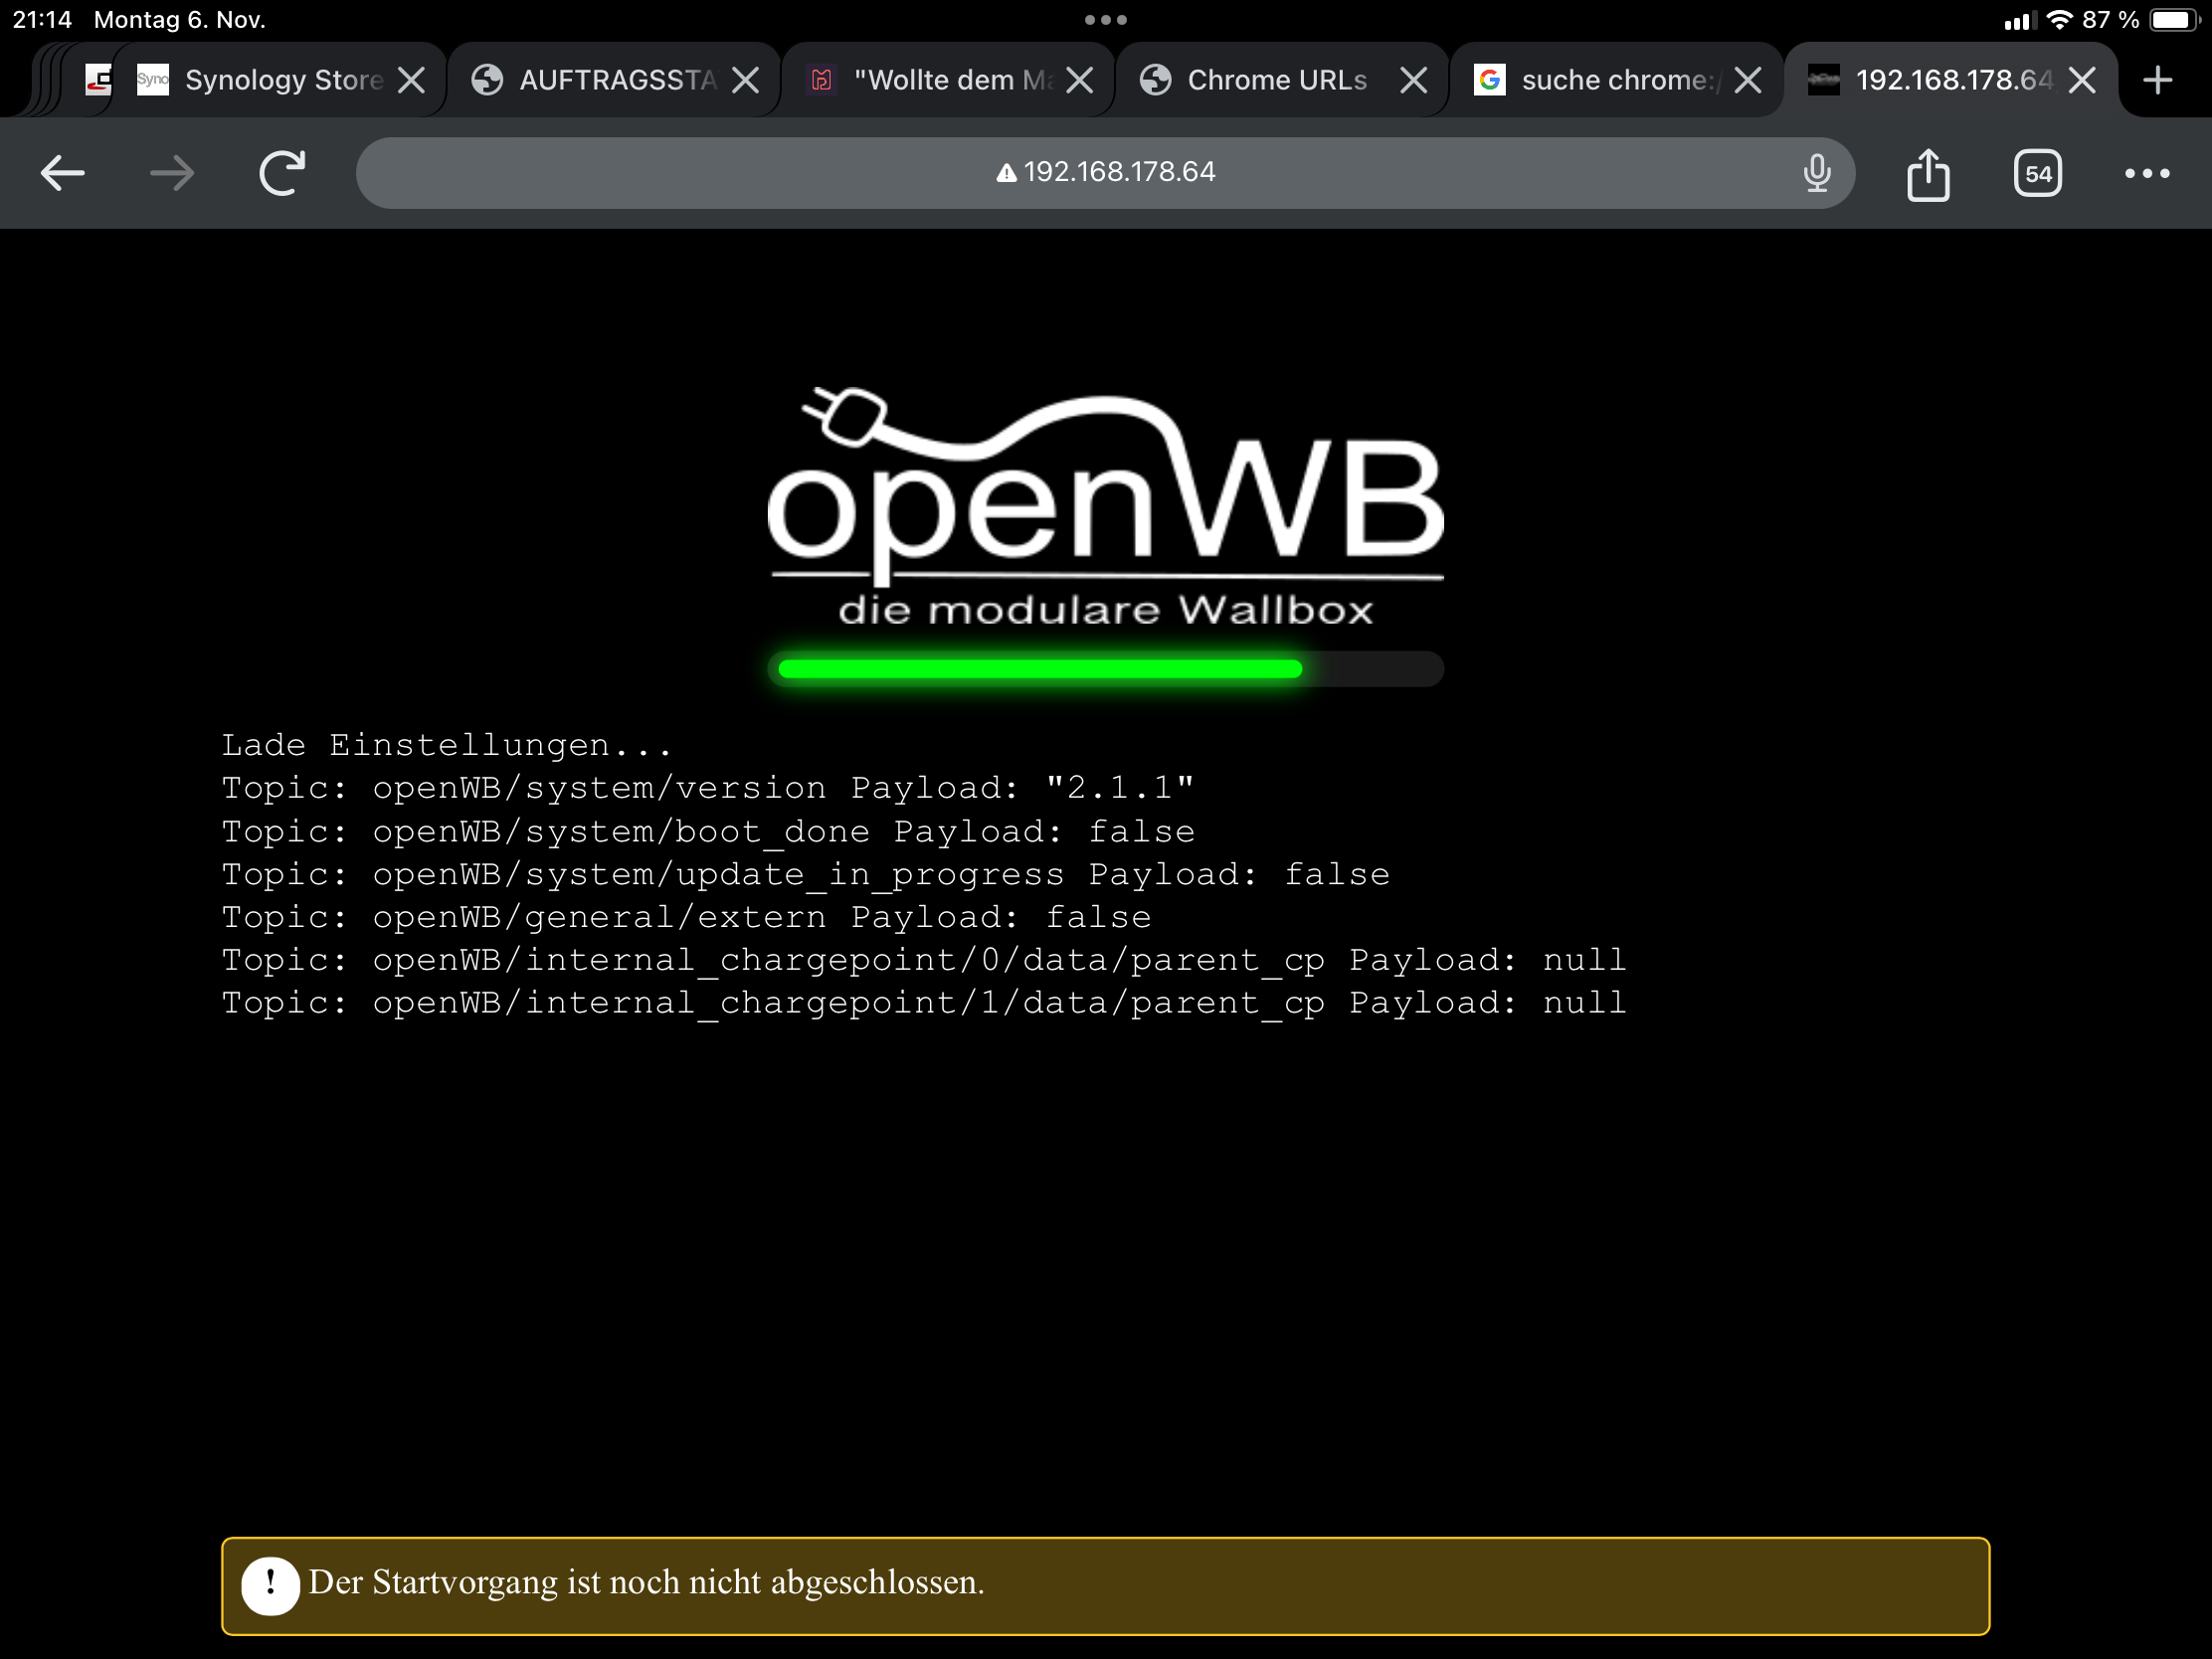Tap the iPad multitasking three dots
2212x1659 pixels.
(x=1105, y=20)
